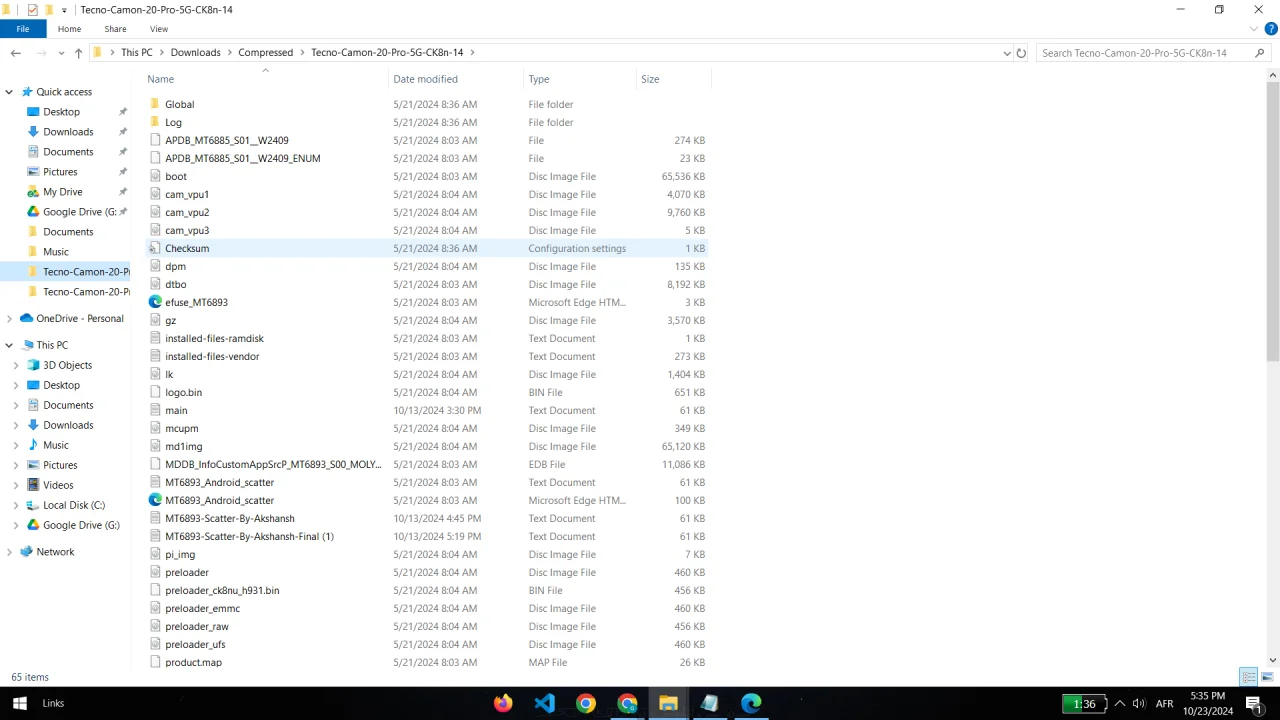Click New folder icon in title bar
This screenshot has height=720, width=1280.
pos(48,10)
